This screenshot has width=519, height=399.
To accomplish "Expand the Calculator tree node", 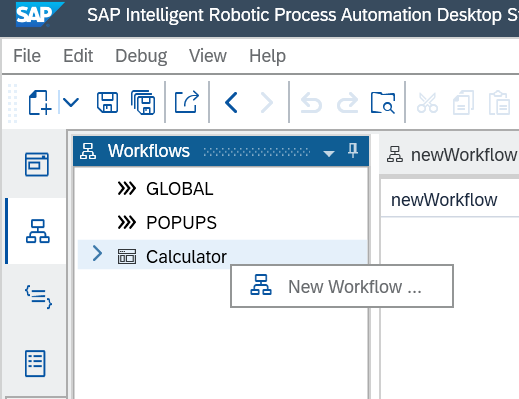I will click(97, 253).
